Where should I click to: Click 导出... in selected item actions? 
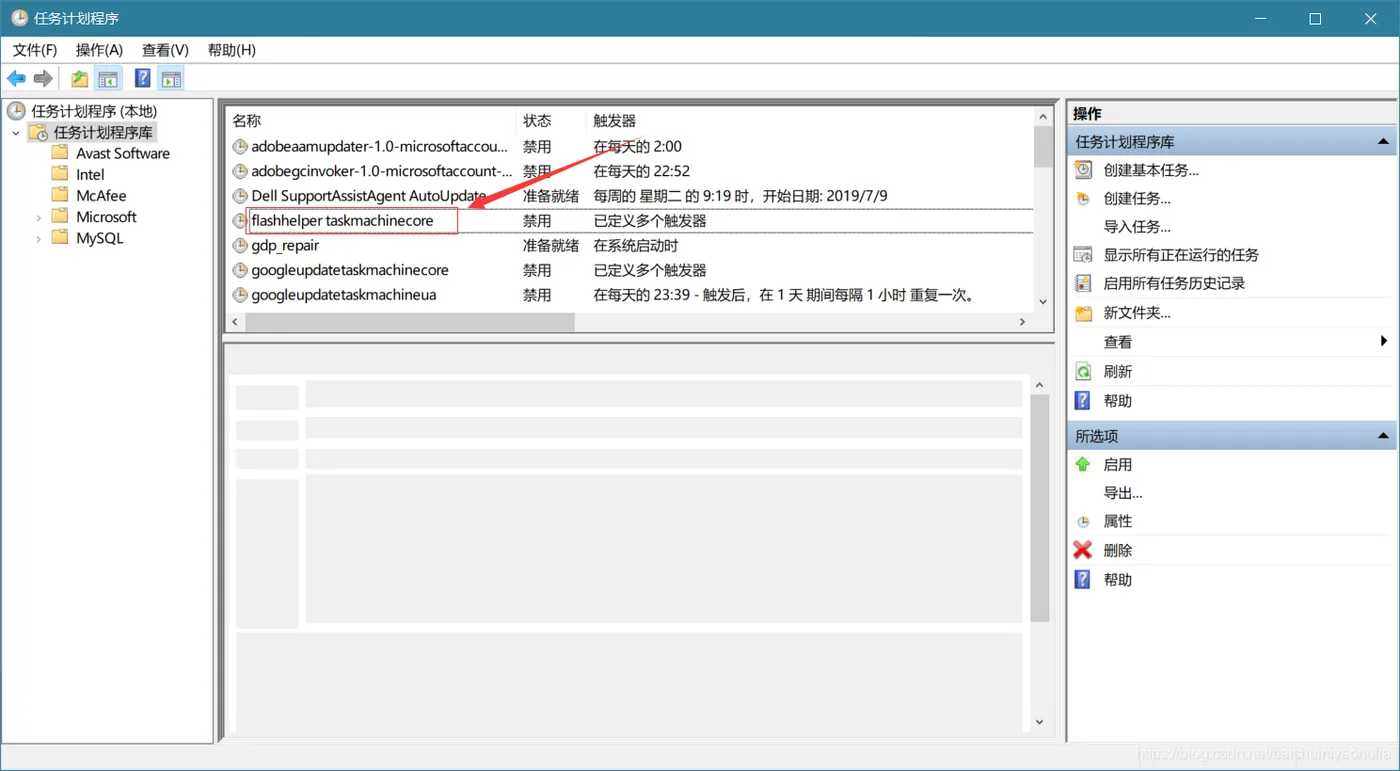1123,493
